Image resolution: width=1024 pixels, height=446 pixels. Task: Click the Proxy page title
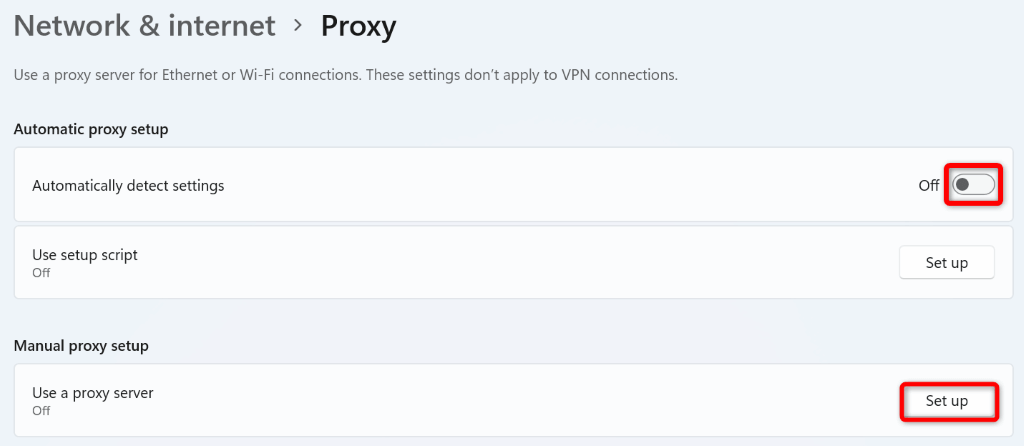click(x=358, y=26)
